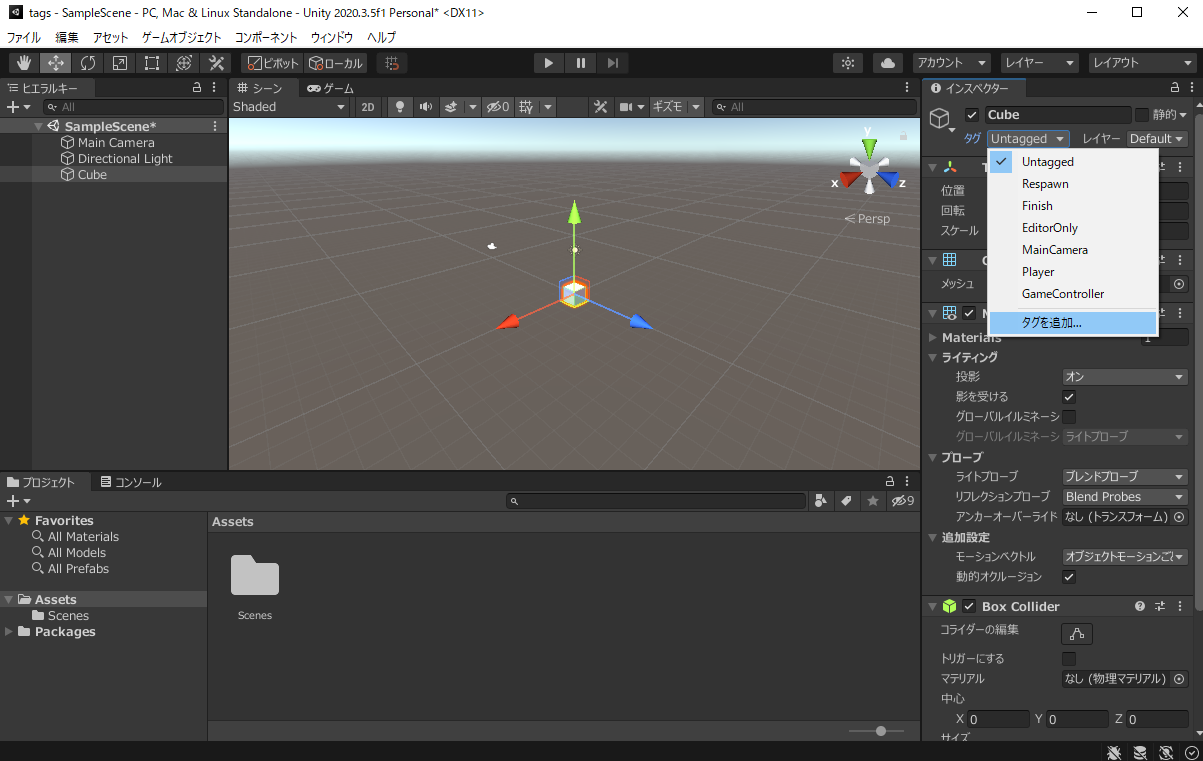Select the Scale tool
Screen dimensions: 1203x761
point(120,63)
